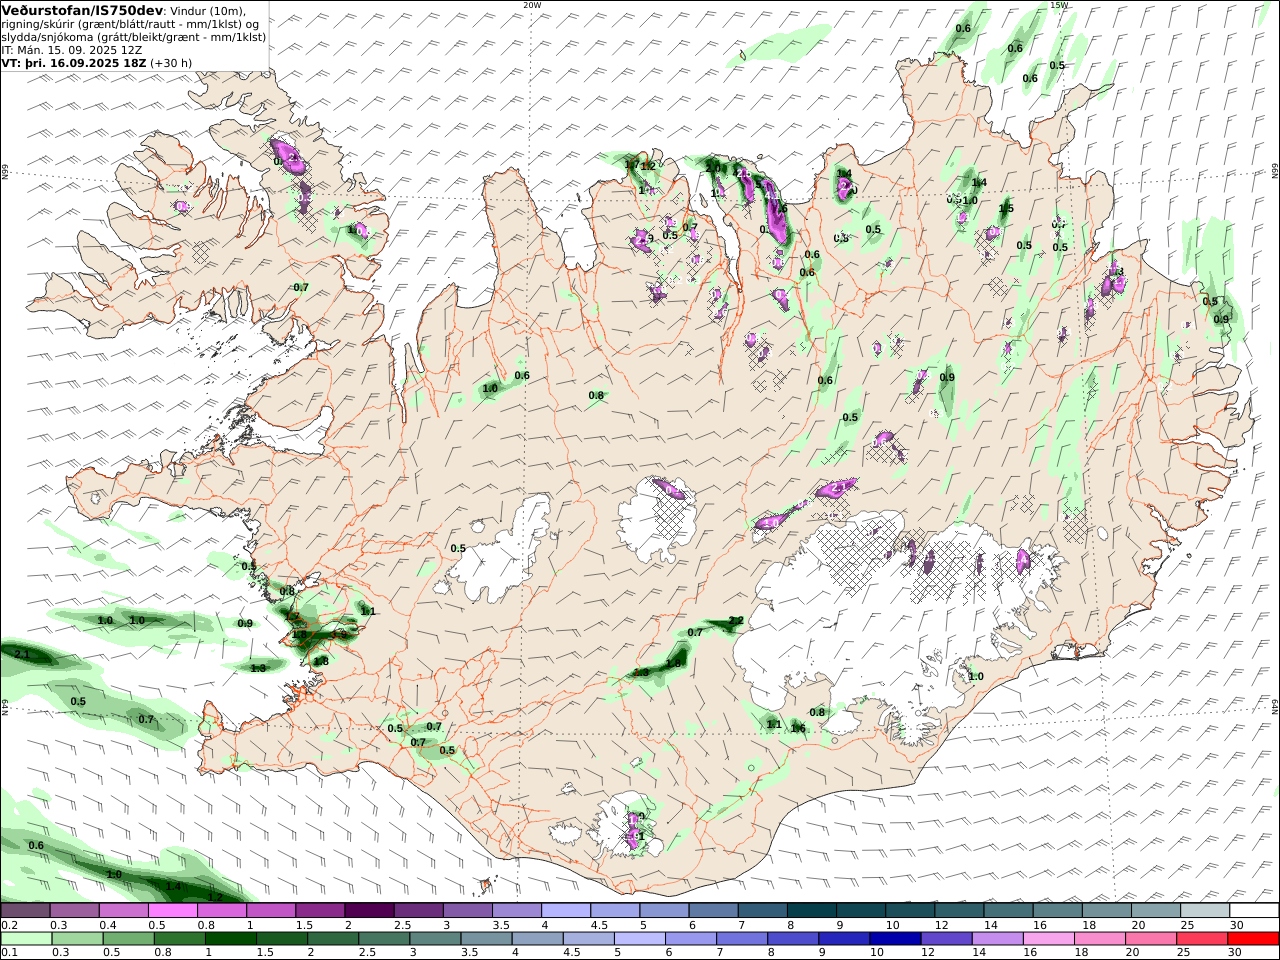Image resolution: width=1280 pixels, height=960 pixels.
Task: Click the grey-green 3–3.5 swatch in bottom legend row
Action: click(x=435, y=939)
